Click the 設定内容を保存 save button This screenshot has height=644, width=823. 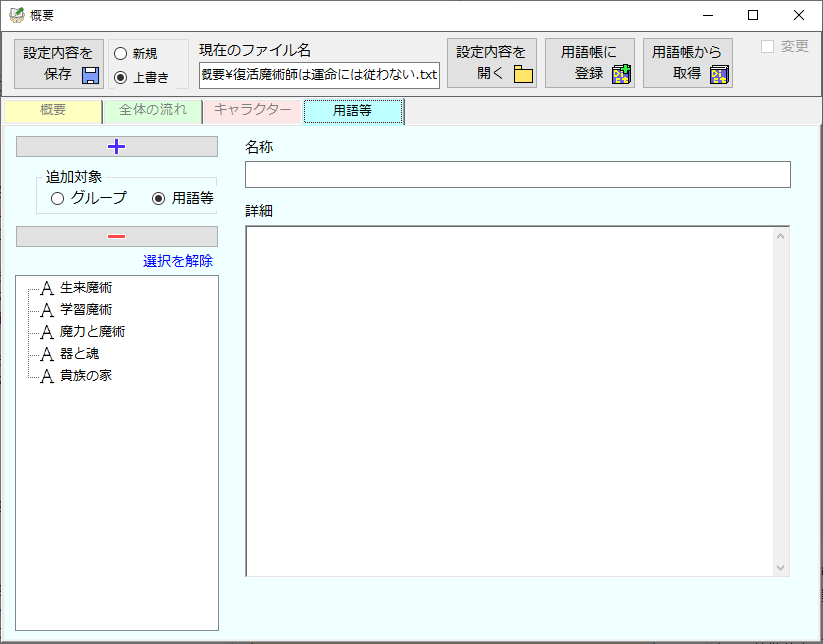click(x=59, y=64)
